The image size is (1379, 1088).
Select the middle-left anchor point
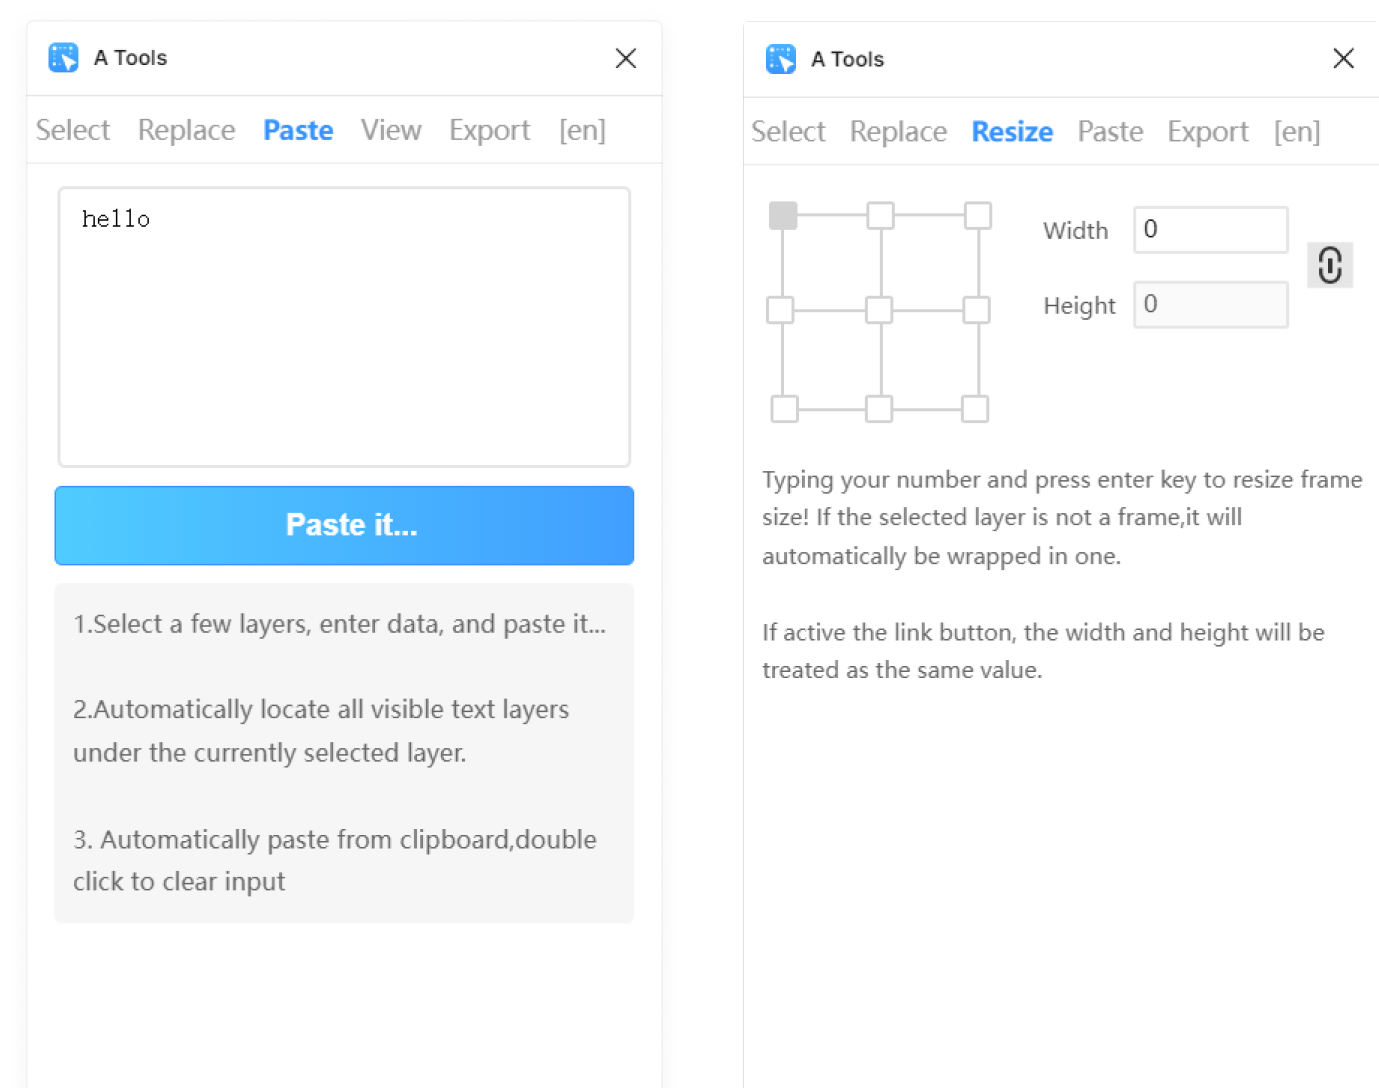tap(780, 310)
